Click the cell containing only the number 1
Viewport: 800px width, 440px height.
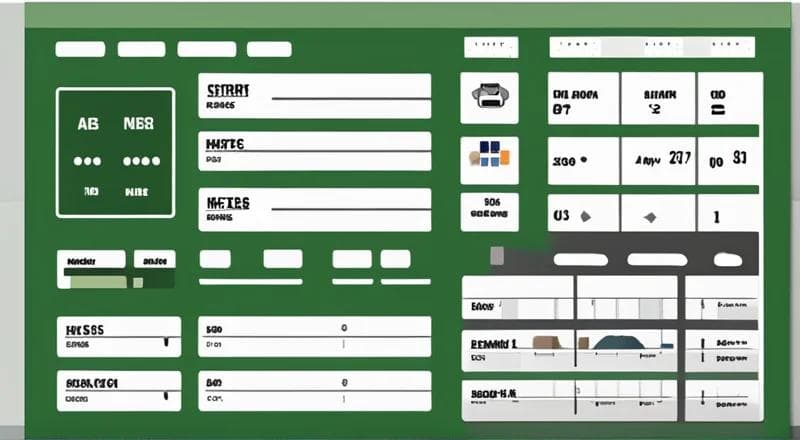[x=730, y=213]
